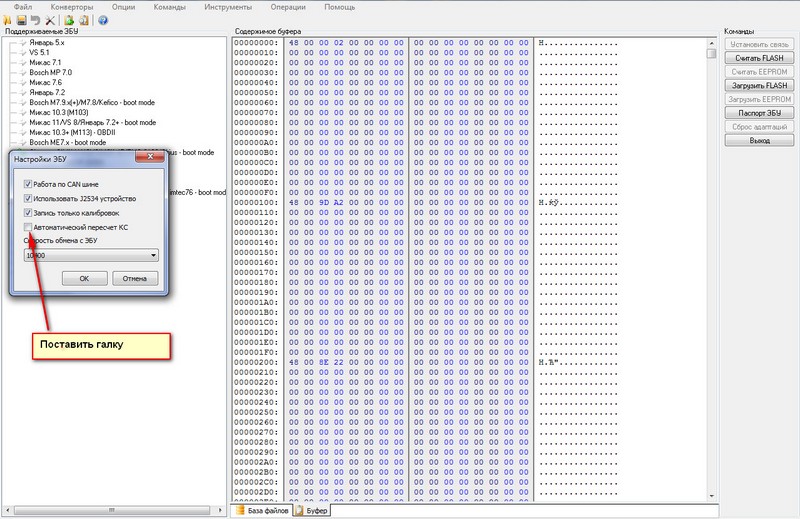Switch to the Буфер tab
800x519 pixels.
(315, 510)
